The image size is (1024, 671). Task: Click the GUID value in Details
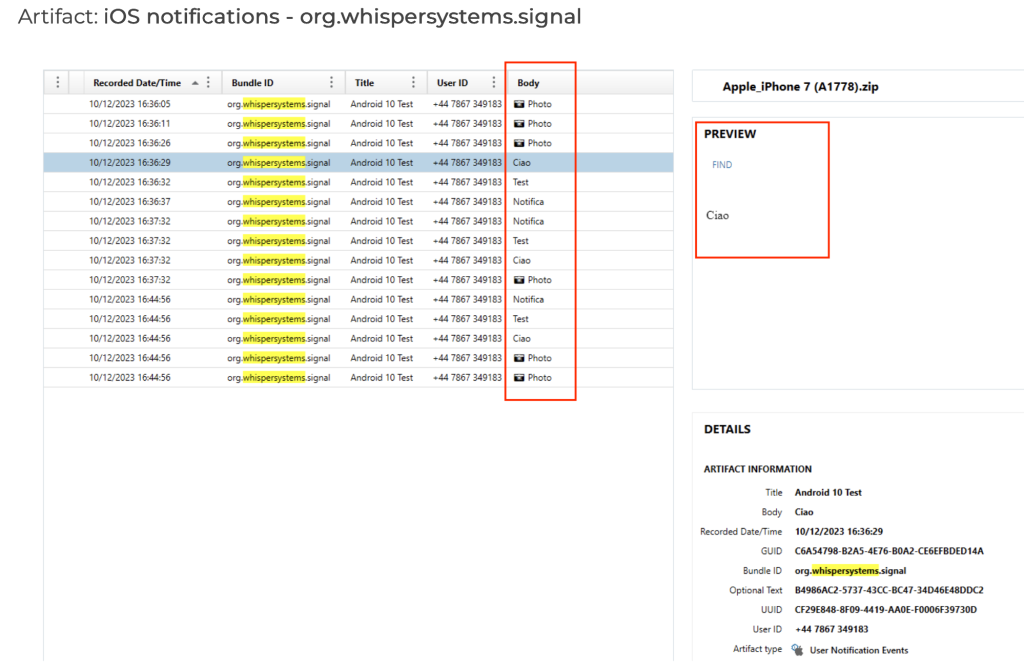[889, 551]
